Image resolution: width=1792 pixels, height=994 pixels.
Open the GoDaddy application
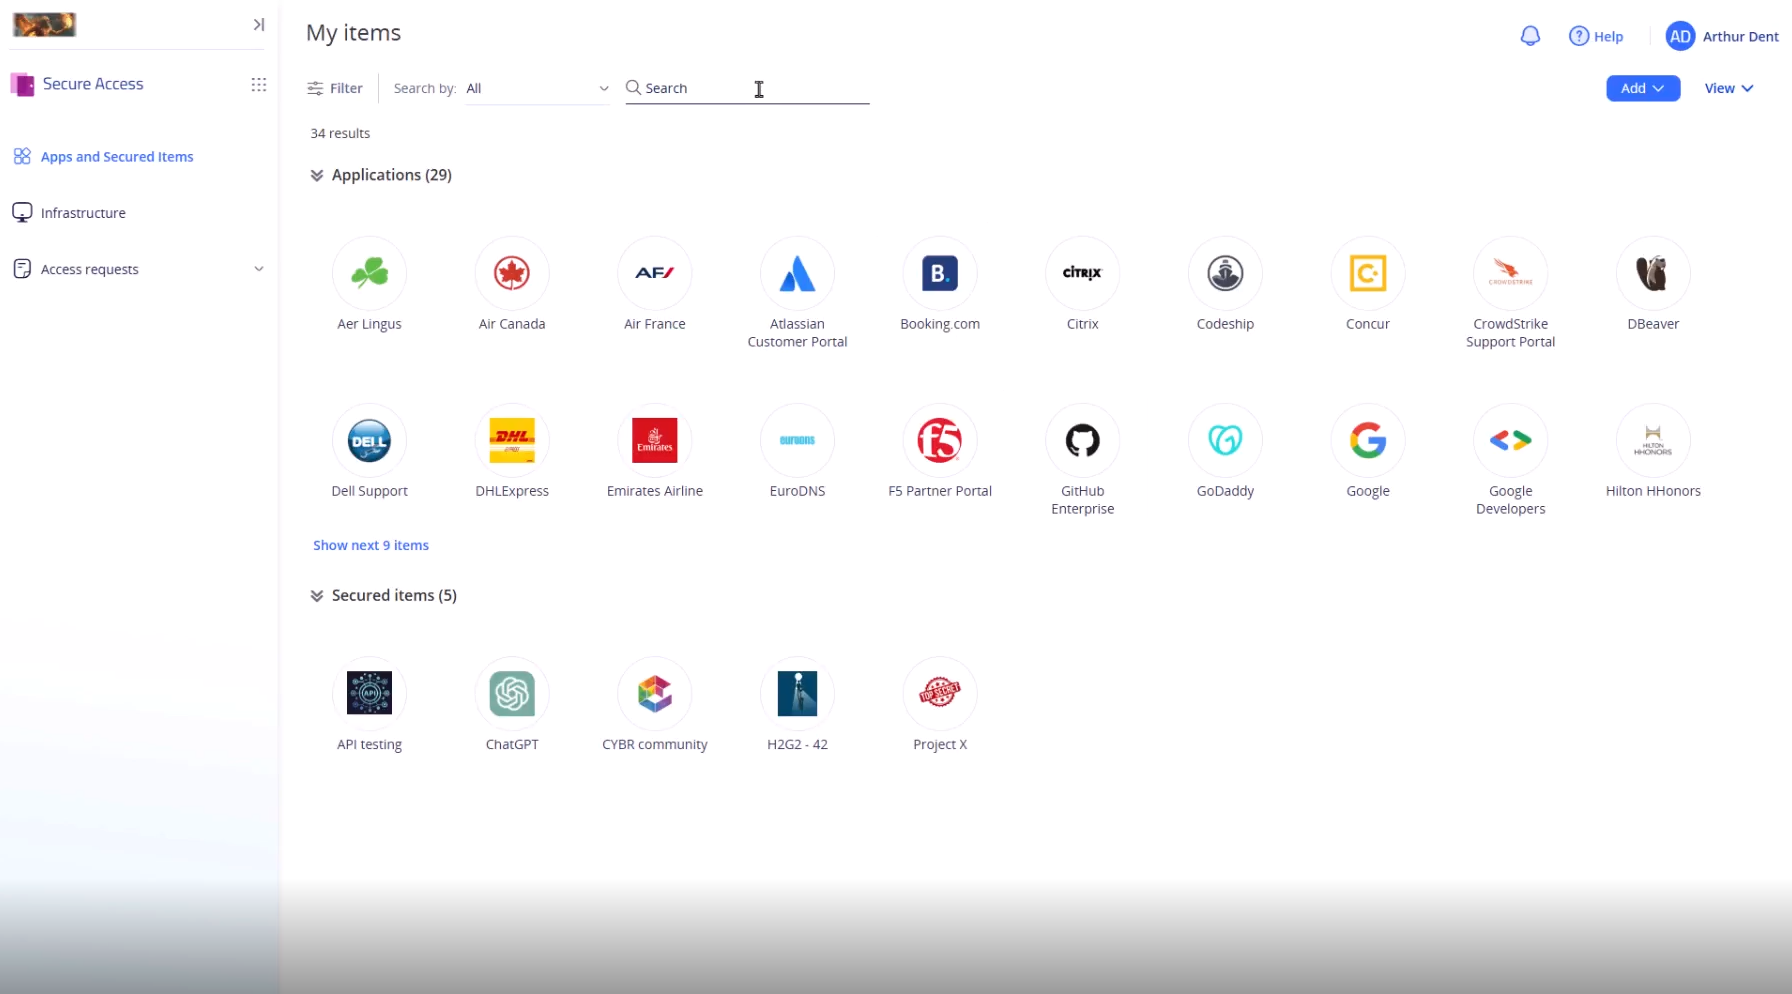pos(1225,440)
